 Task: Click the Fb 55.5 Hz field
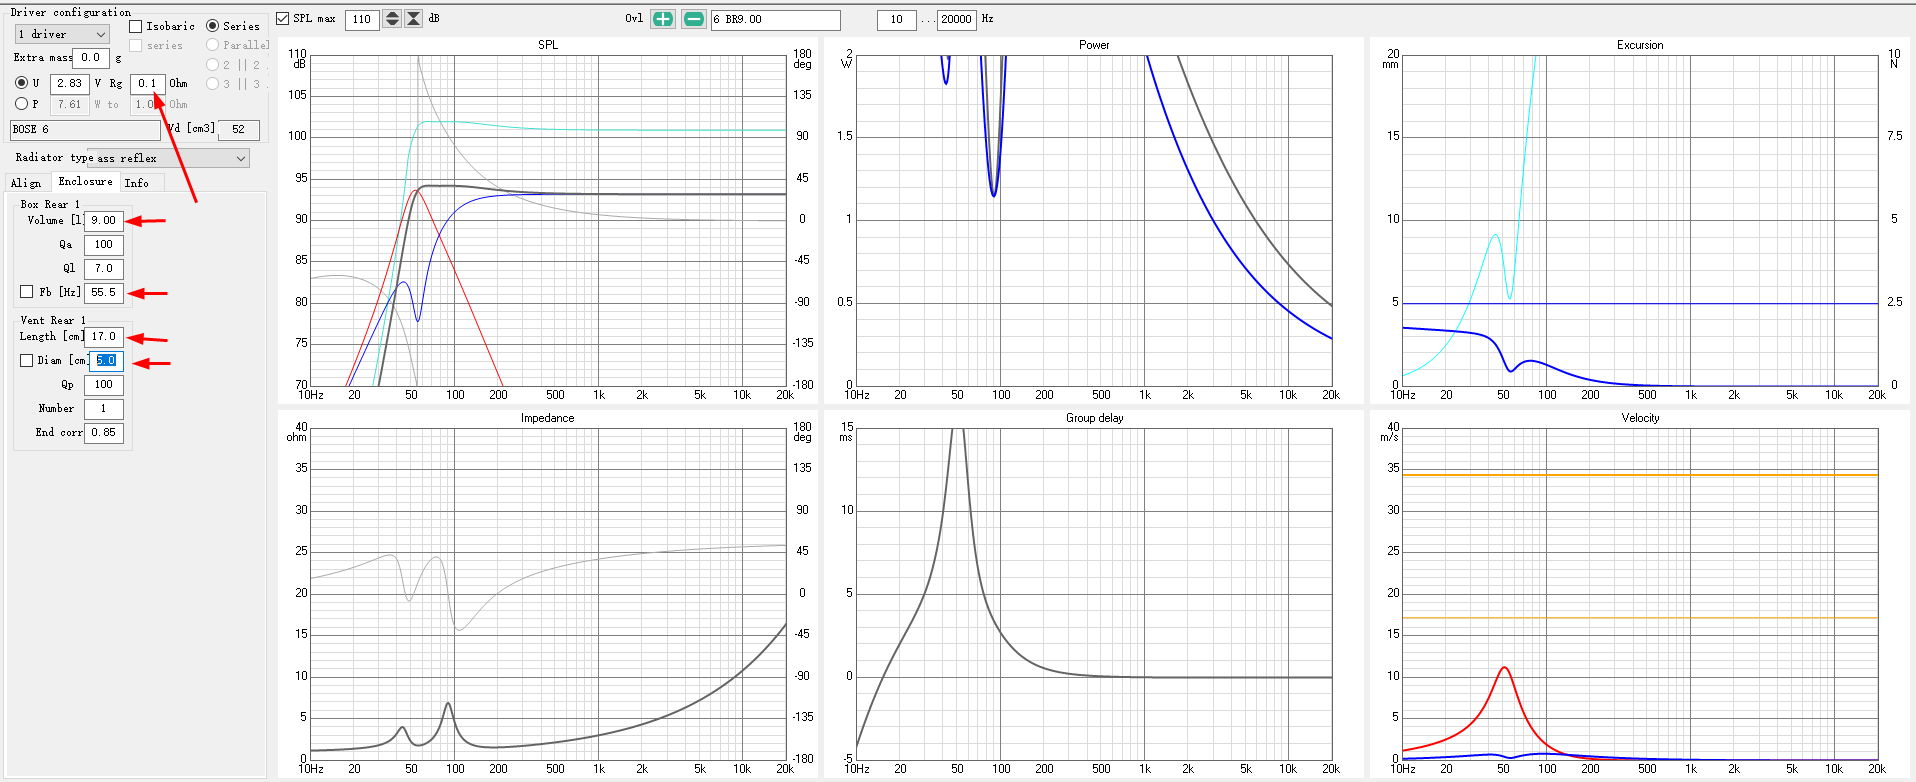(x=104, y=293)
